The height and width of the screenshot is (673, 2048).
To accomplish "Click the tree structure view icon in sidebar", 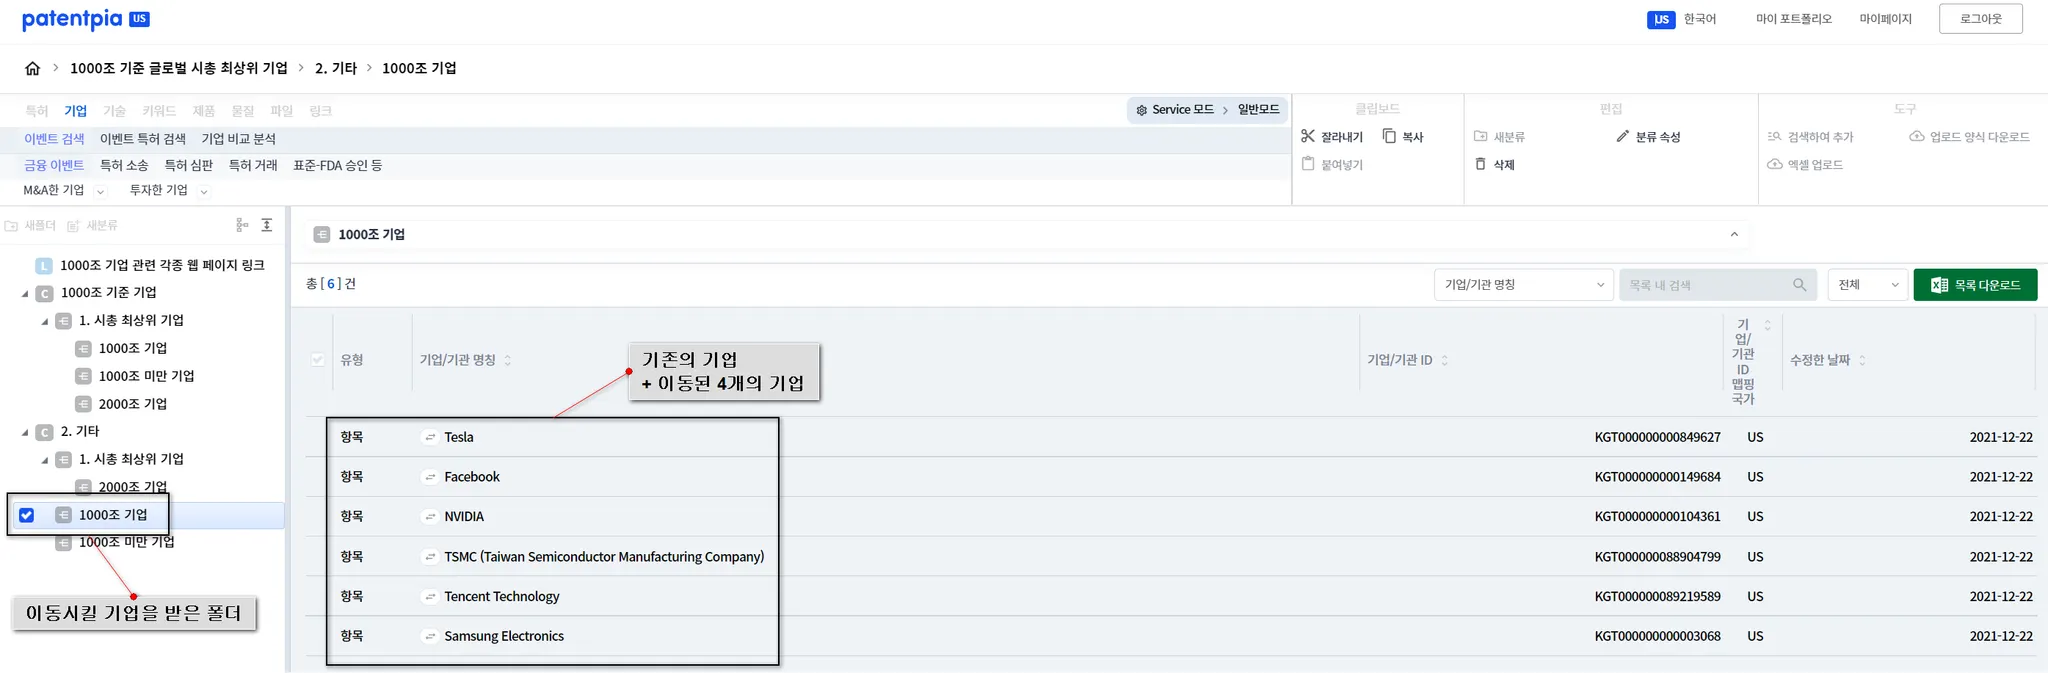I will tap(242, 225).
